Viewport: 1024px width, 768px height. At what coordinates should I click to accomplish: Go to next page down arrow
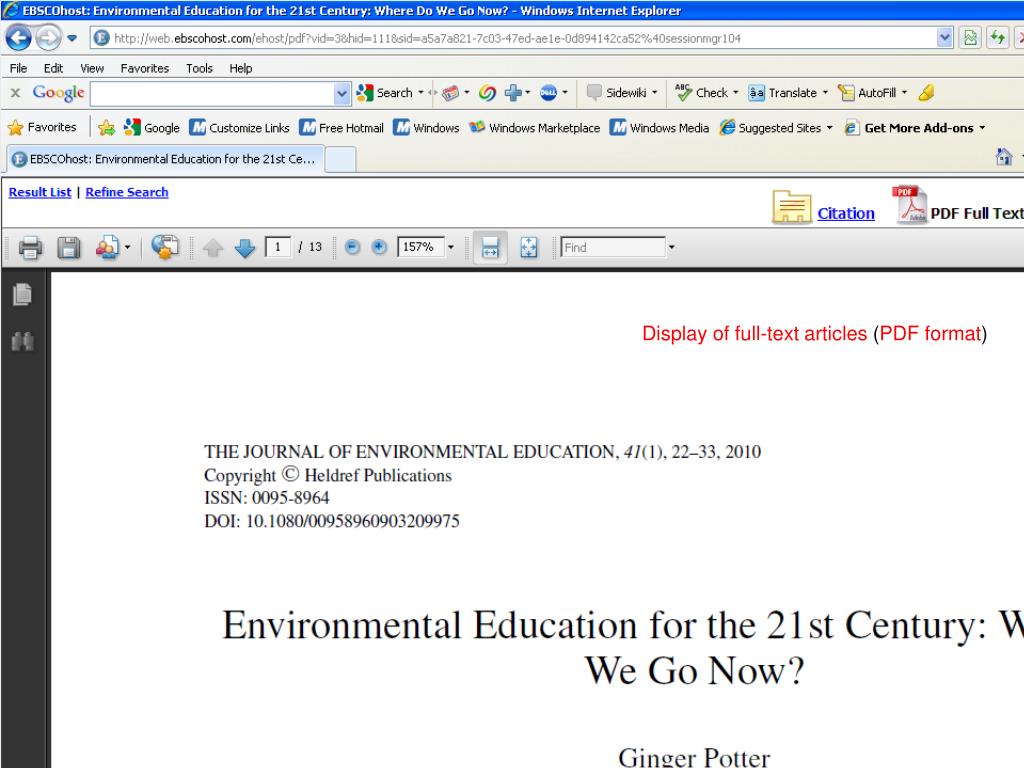244,248
